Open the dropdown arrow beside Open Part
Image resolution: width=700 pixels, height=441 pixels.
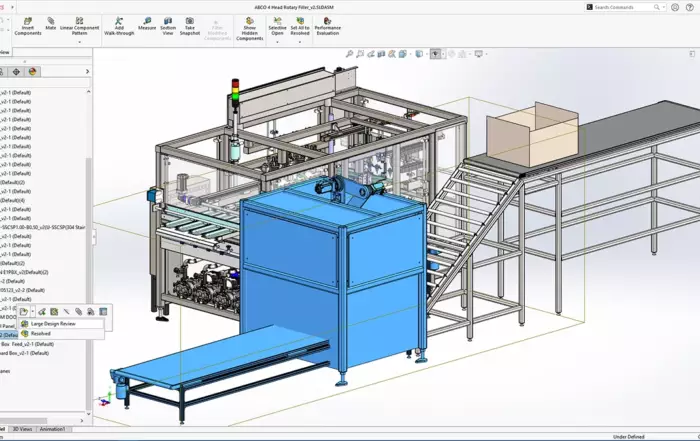coord(33,312)
